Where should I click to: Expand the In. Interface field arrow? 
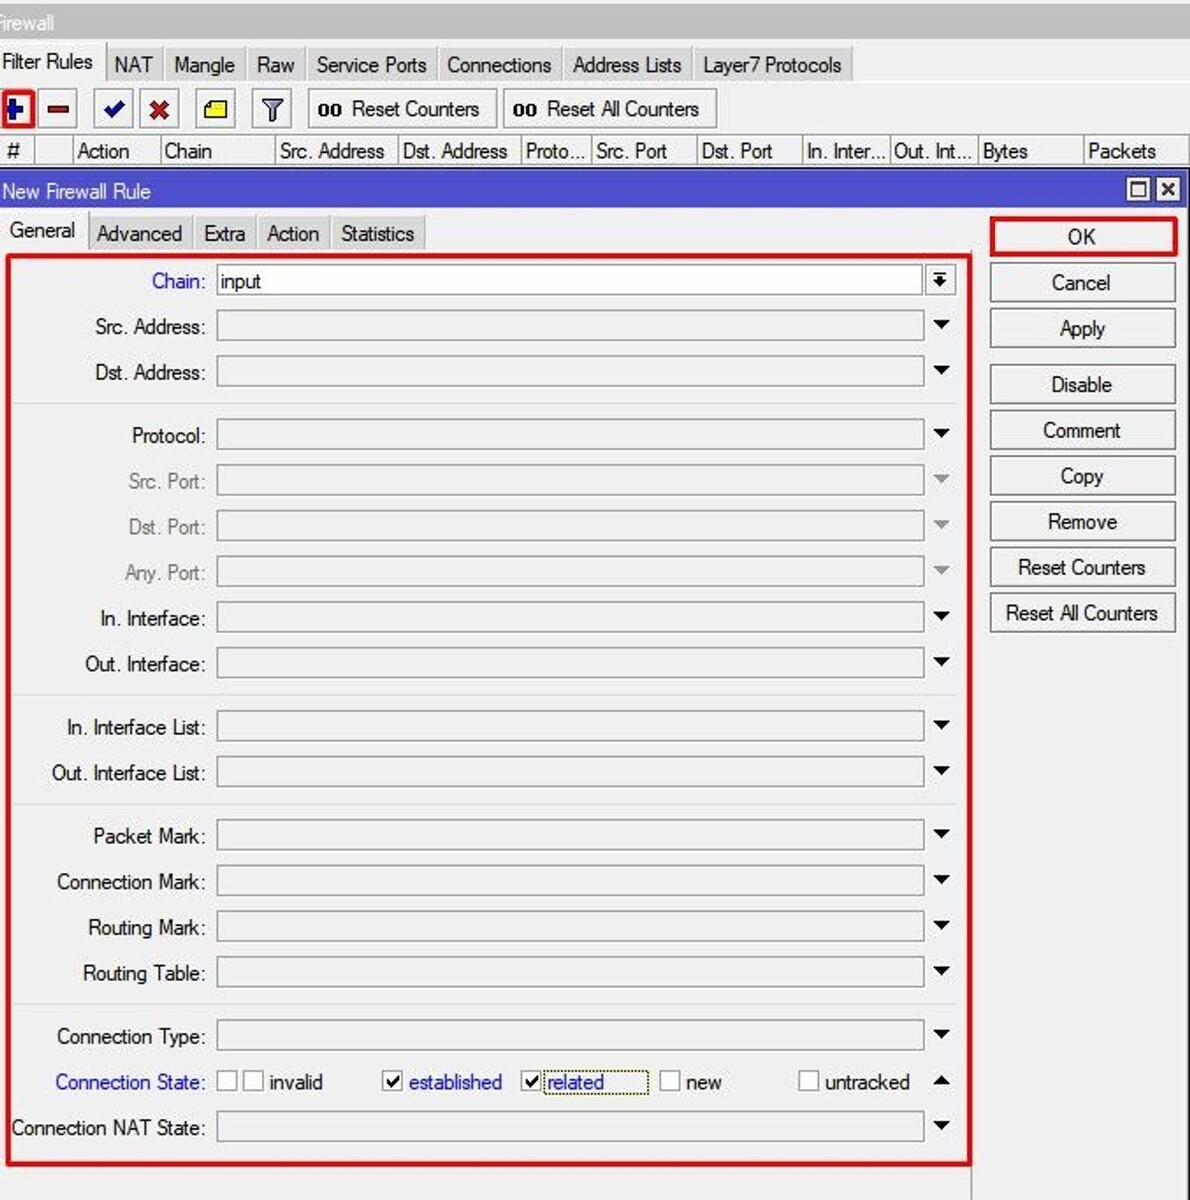pos(941,617)
